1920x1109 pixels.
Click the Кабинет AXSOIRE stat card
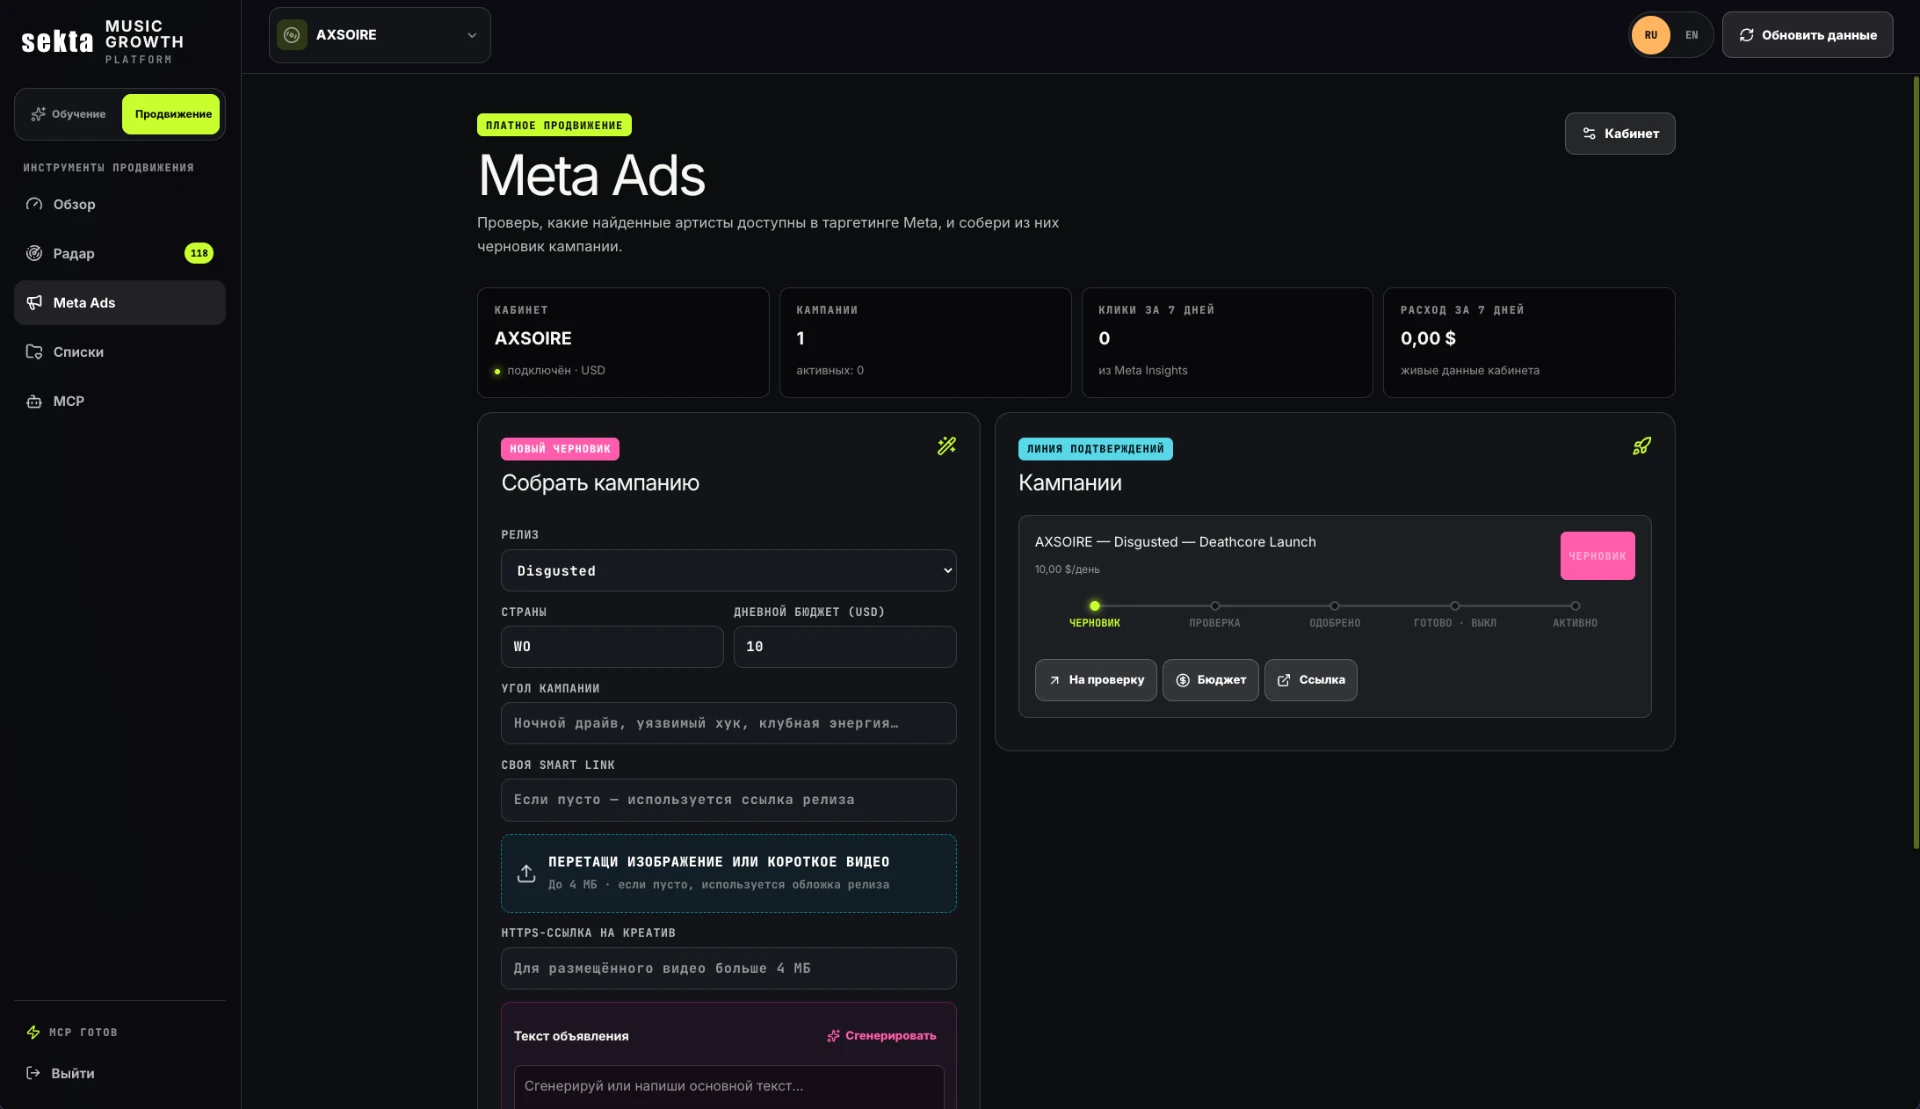[623, 342]
